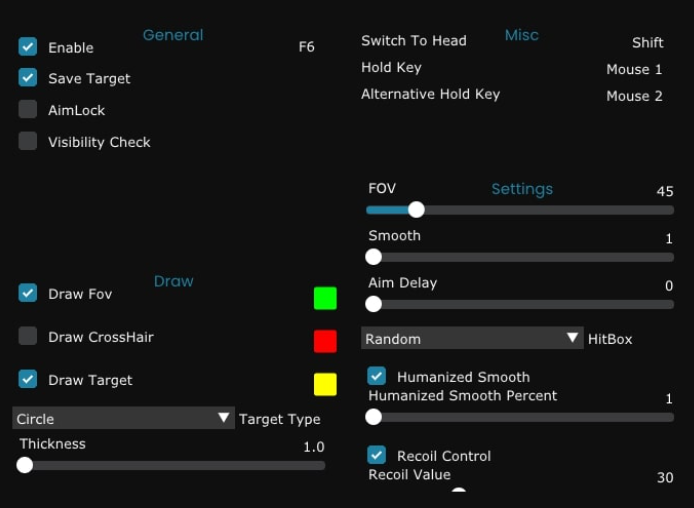Toggle the Enable checkbox
Viewport: 694px width, 508px height.
(x=28, y=47)
